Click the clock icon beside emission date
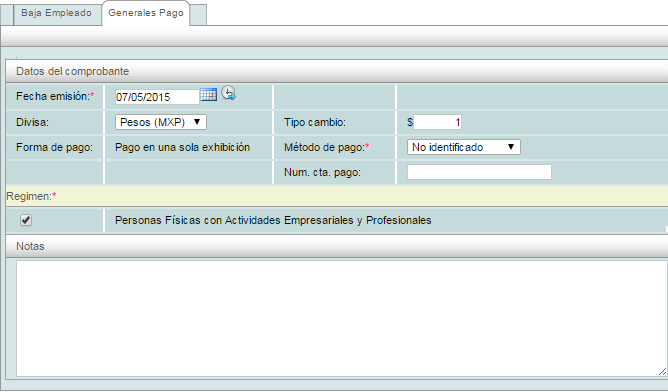This screenshot has width=668, height=392. pos(229,93)
